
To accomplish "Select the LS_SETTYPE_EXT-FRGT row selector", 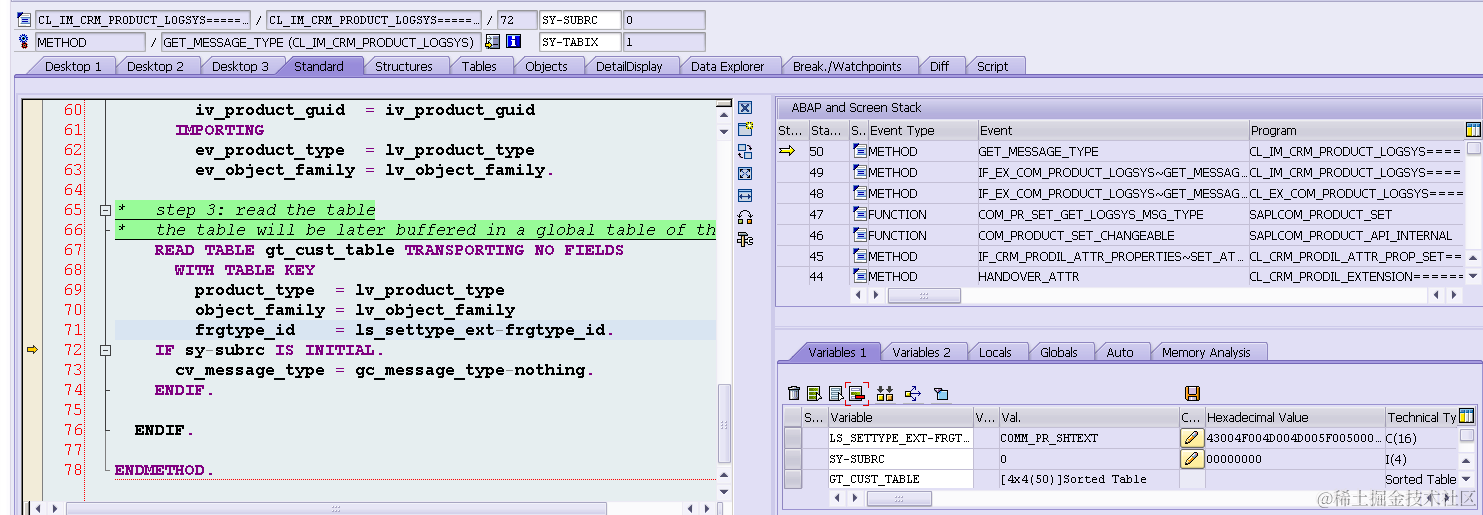I will (x=793, y=438).
